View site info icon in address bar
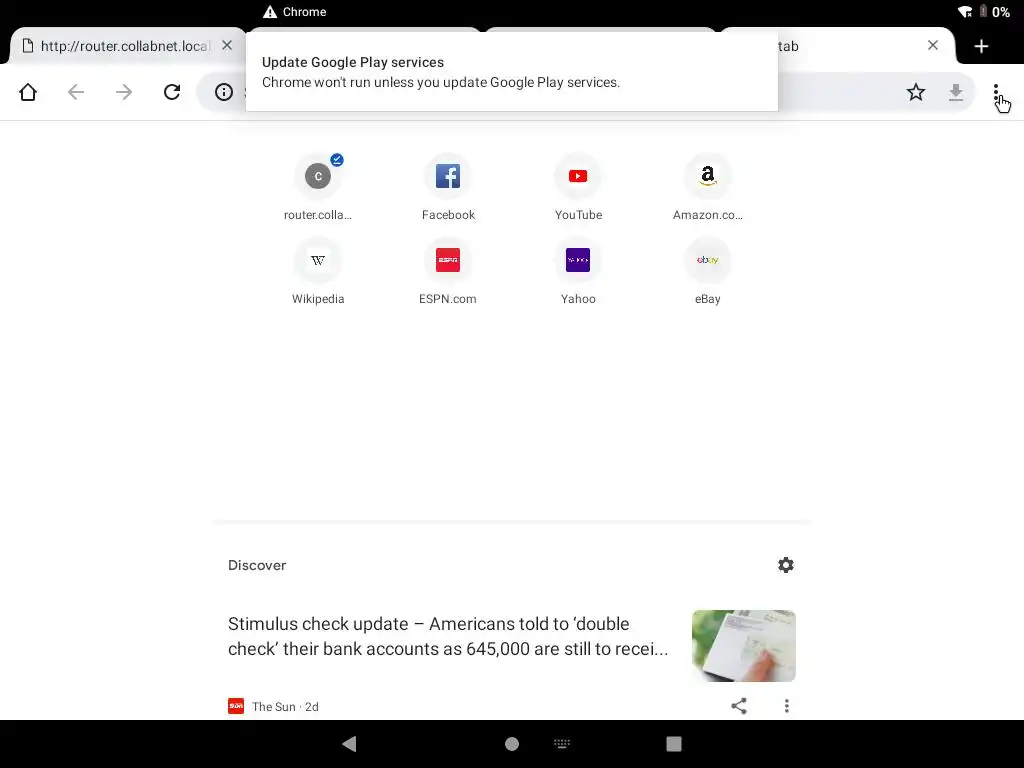Viewport: 1024px width, 768px height. (x=224, y=92)
